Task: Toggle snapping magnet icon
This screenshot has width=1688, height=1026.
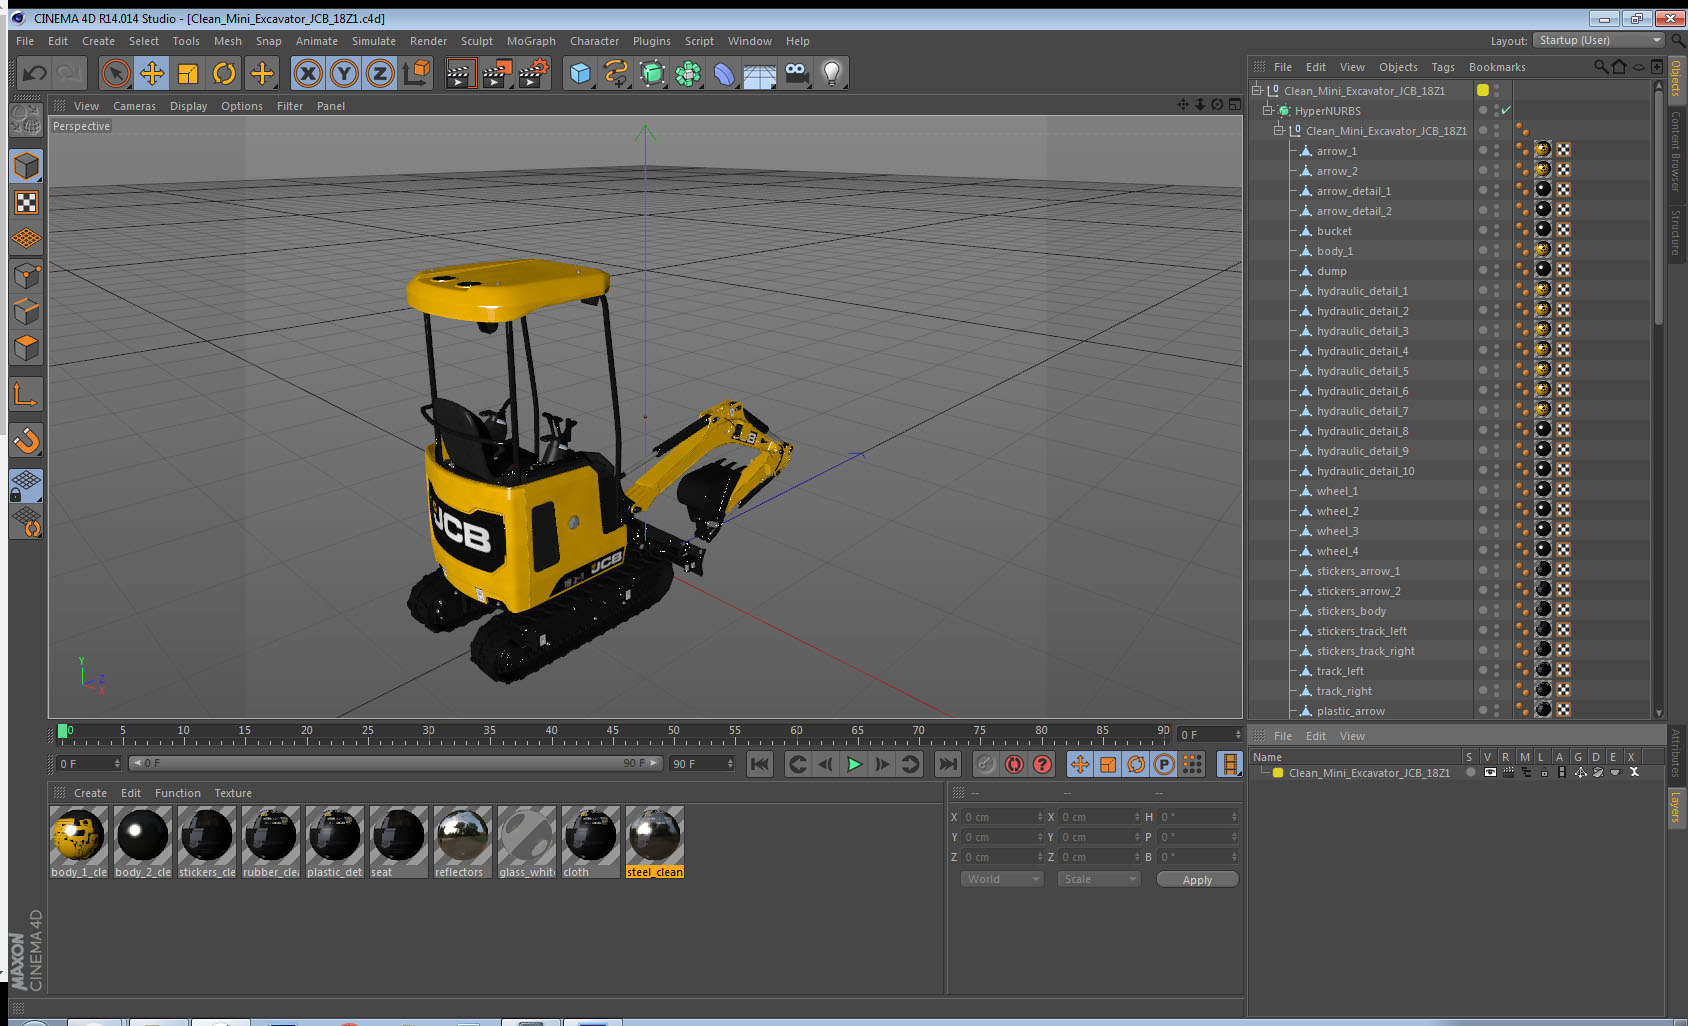Action: click(26, 440)
